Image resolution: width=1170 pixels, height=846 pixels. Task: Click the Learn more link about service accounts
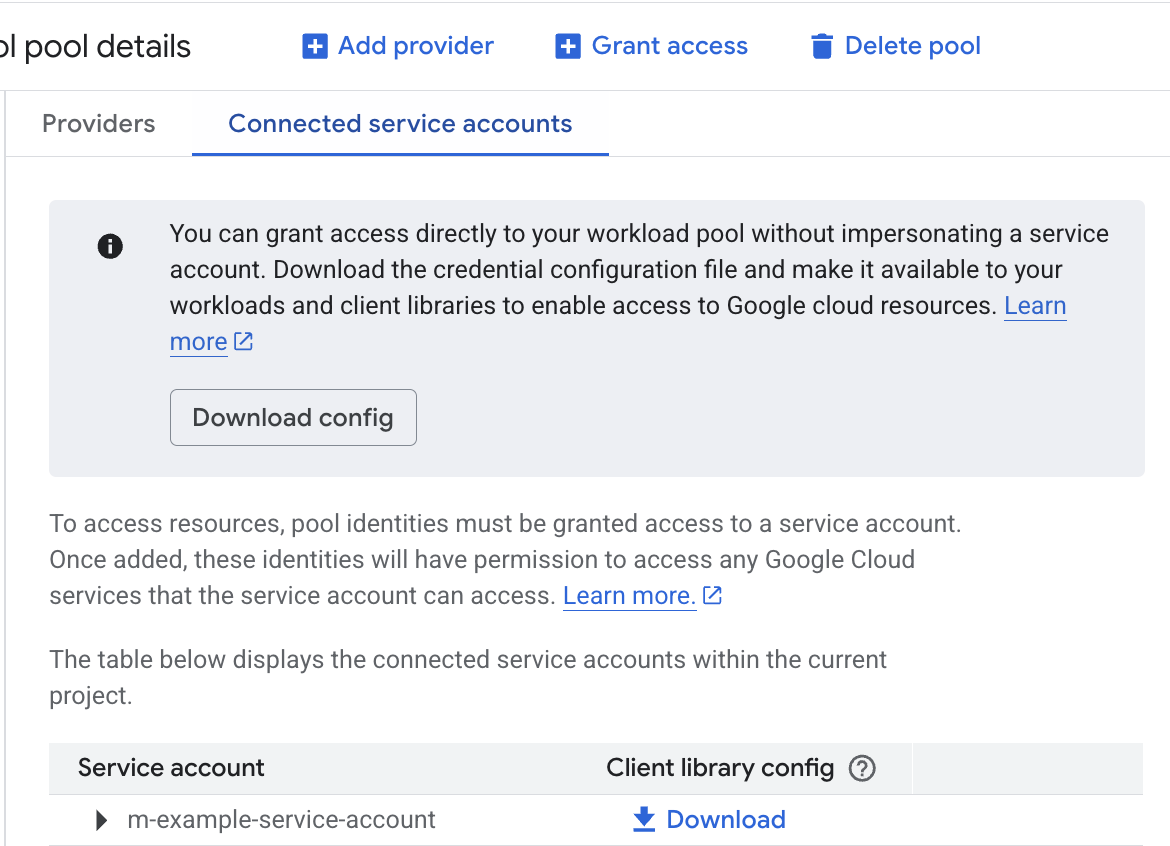(x=628, y=594)
